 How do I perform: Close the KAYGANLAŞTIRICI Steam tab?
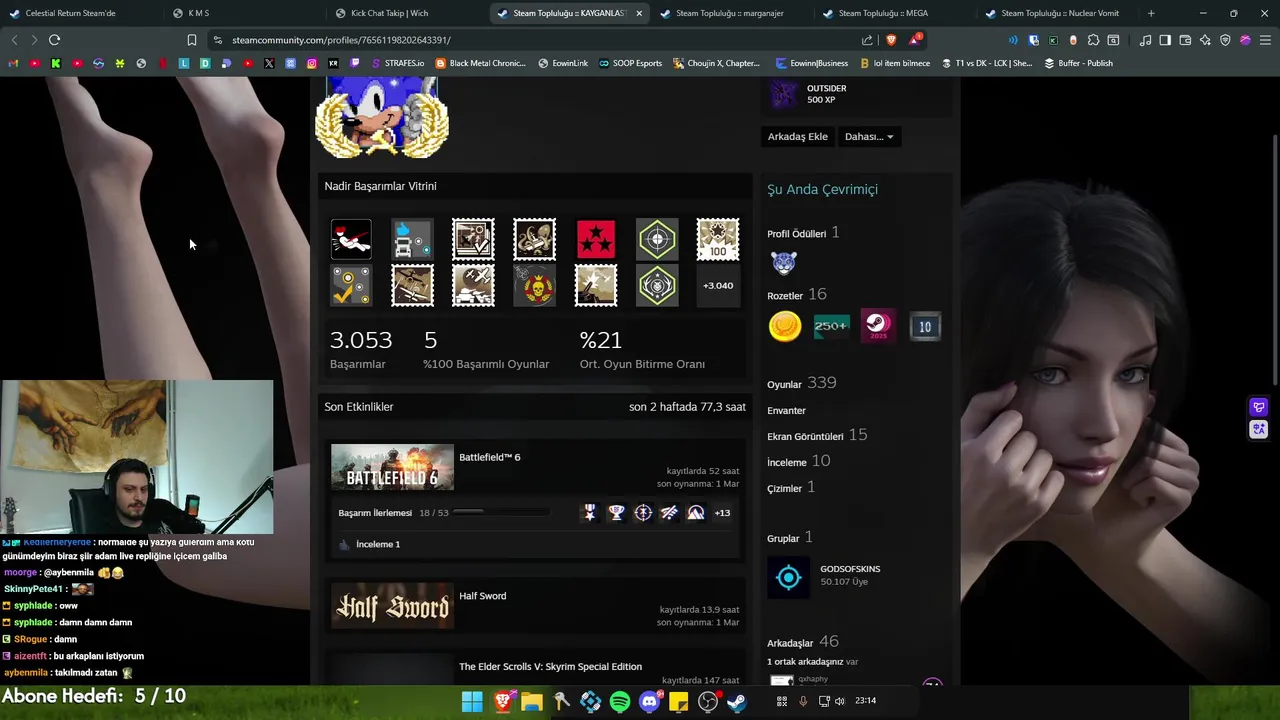639,13
